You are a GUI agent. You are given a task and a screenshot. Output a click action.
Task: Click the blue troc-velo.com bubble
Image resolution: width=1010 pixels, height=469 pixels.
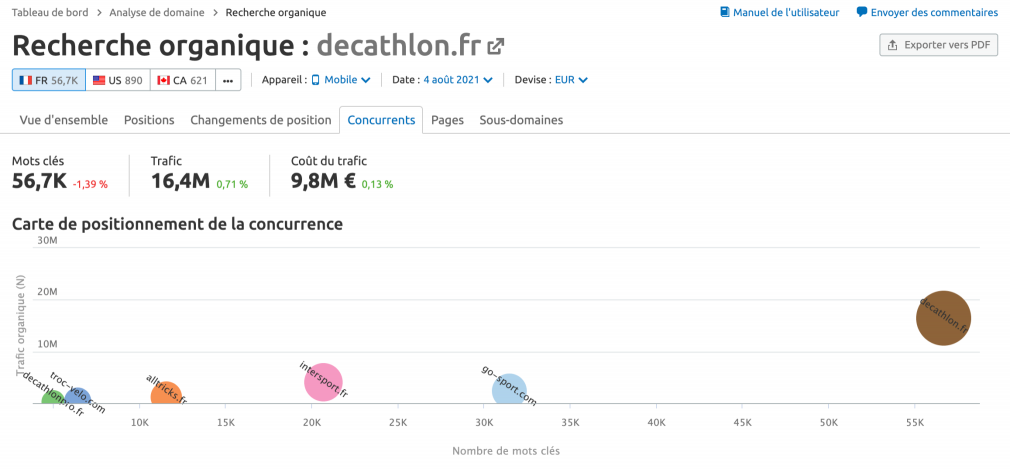click(78, 397)
